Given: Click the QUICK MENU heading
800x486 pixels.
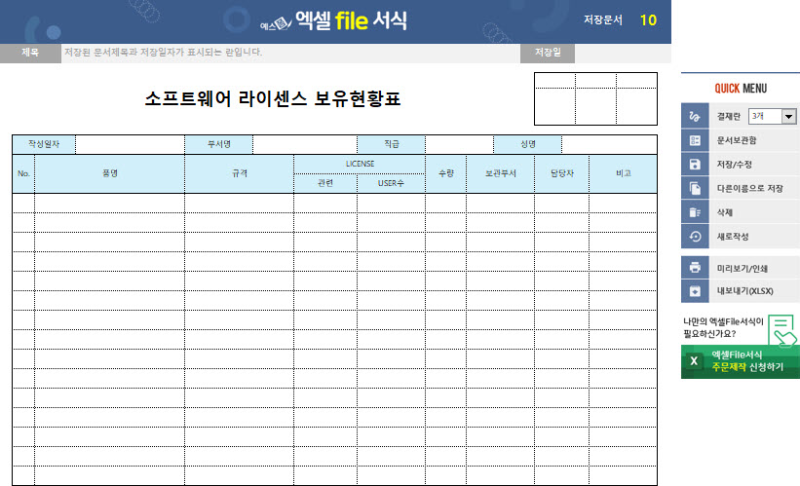Looking at the screenshot, I should (x=740, y=89).
